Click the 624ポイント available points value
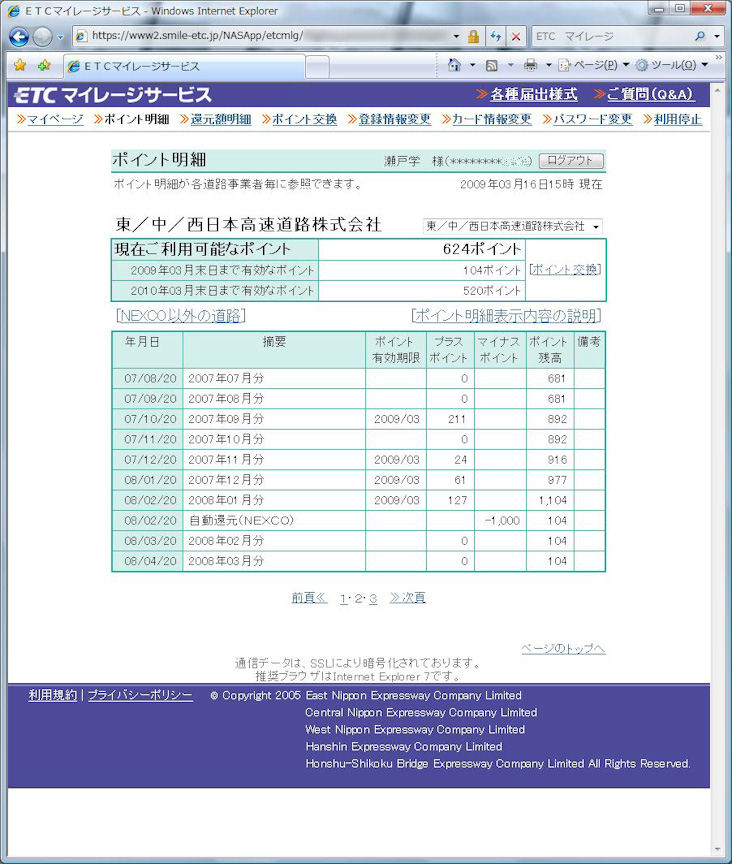 (x=481, y=249)
